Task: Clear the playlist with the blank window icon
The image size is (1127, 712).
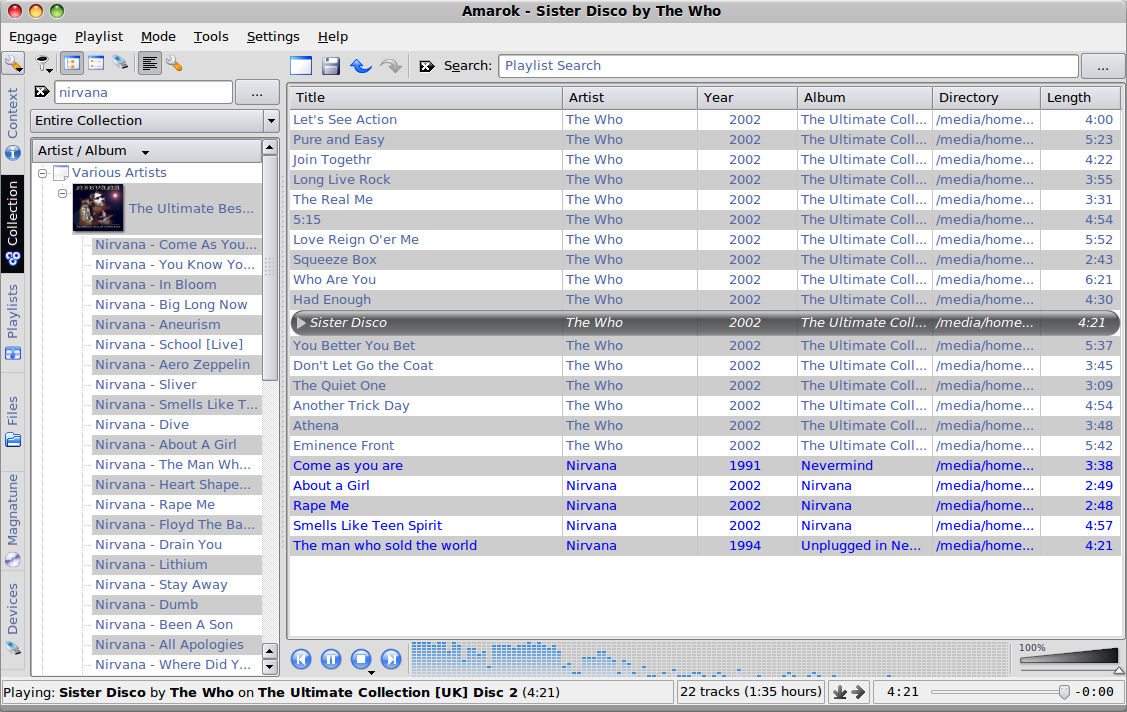Action: (301, 65)
